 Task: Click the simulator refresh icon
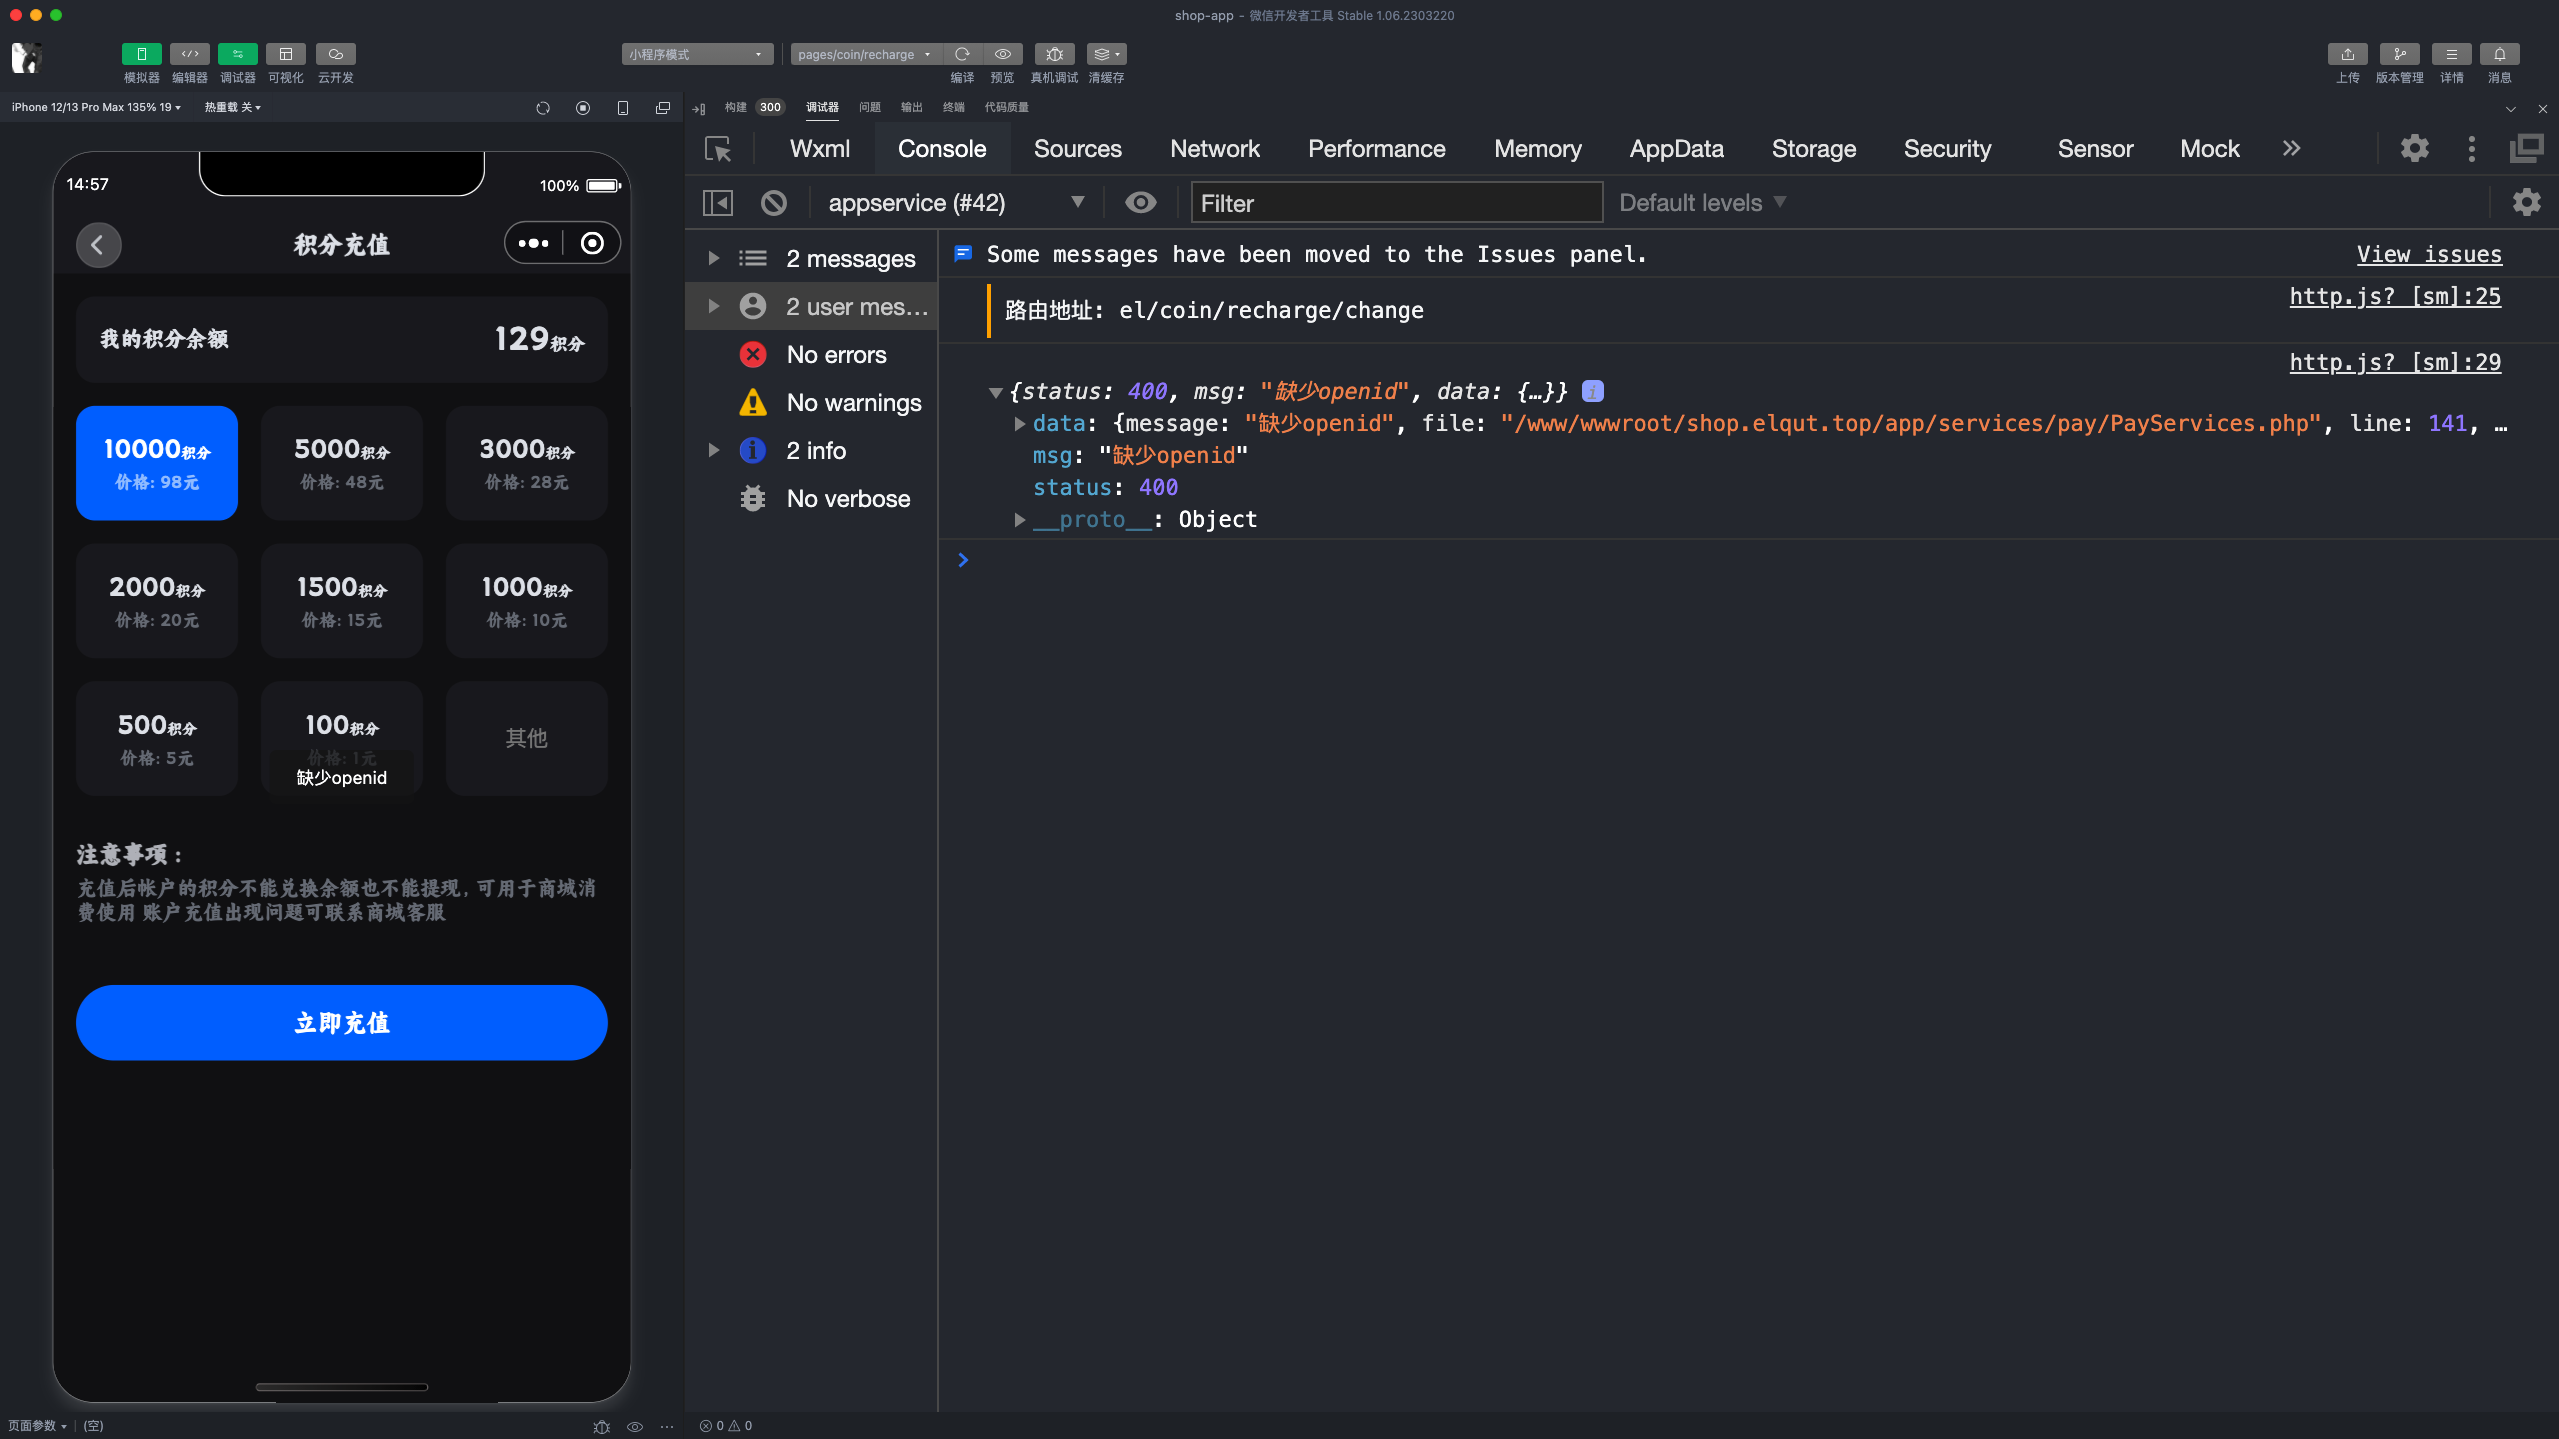[x=543, y=108]
